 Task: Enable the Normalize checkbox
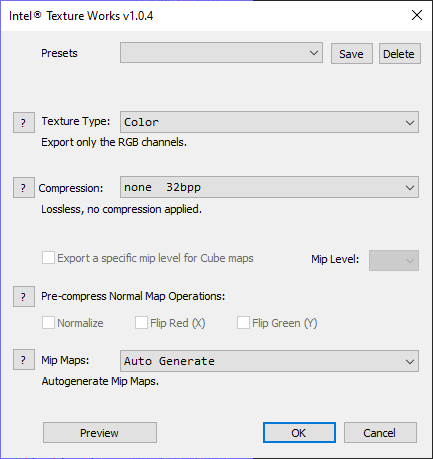(48, 323)
